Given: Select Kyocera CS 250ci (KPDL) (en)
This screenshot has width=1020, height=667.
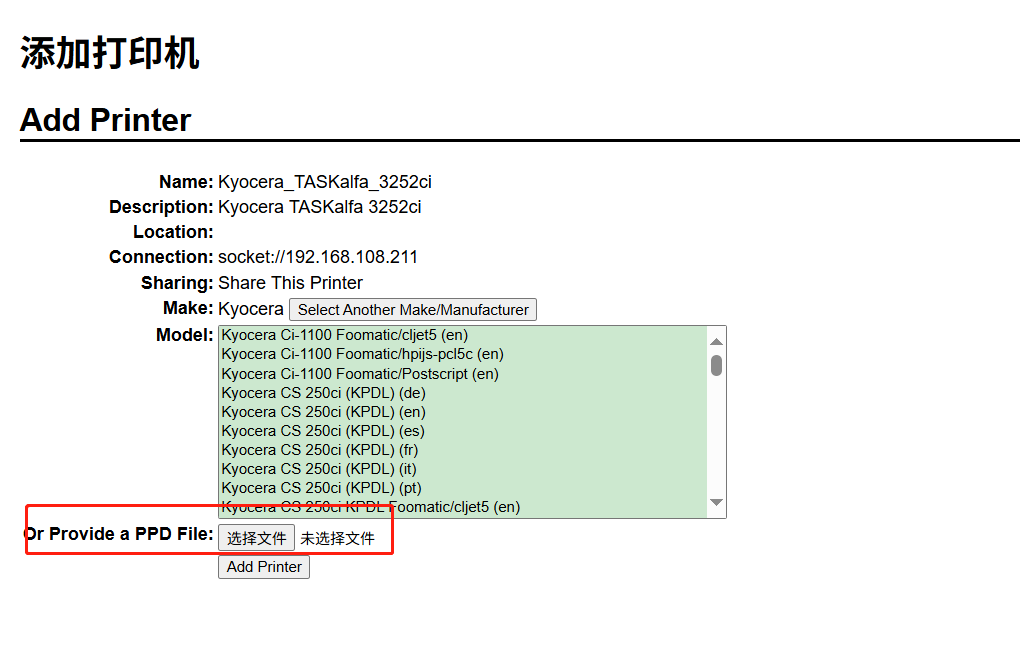Looking at the screenshot, I should (x=464, y=412).
